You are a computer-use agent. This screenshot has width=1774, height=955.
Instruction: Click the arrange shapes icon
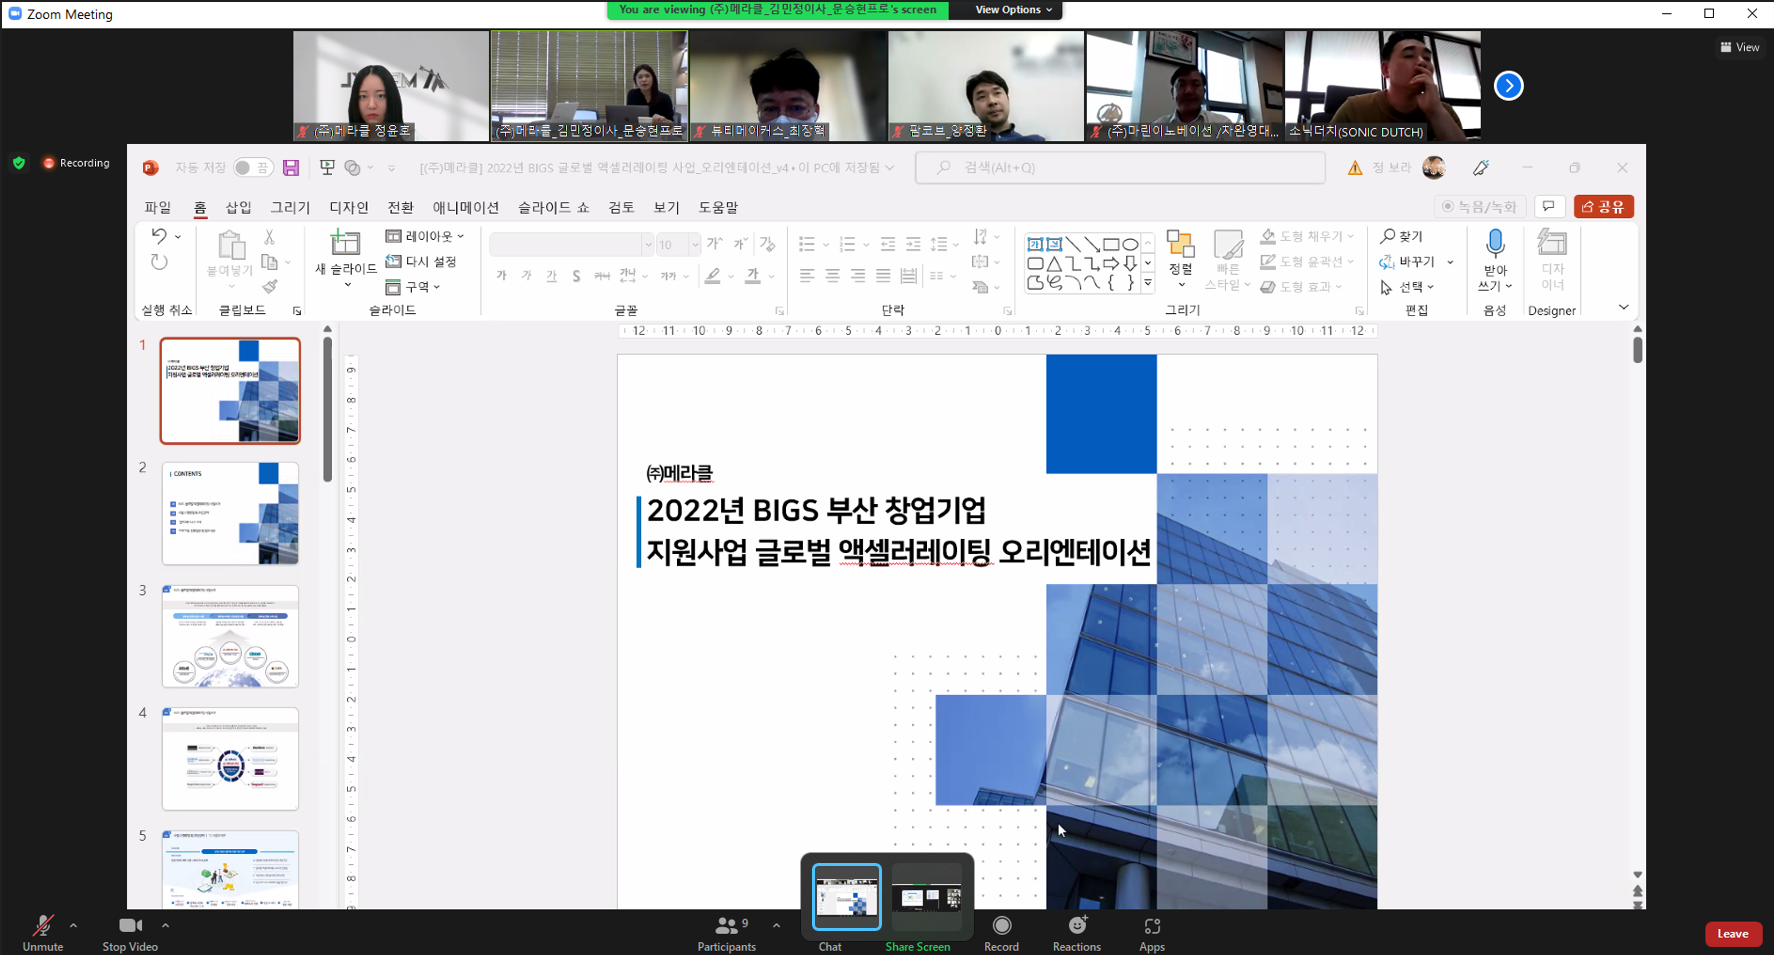tap(1181, 244)
